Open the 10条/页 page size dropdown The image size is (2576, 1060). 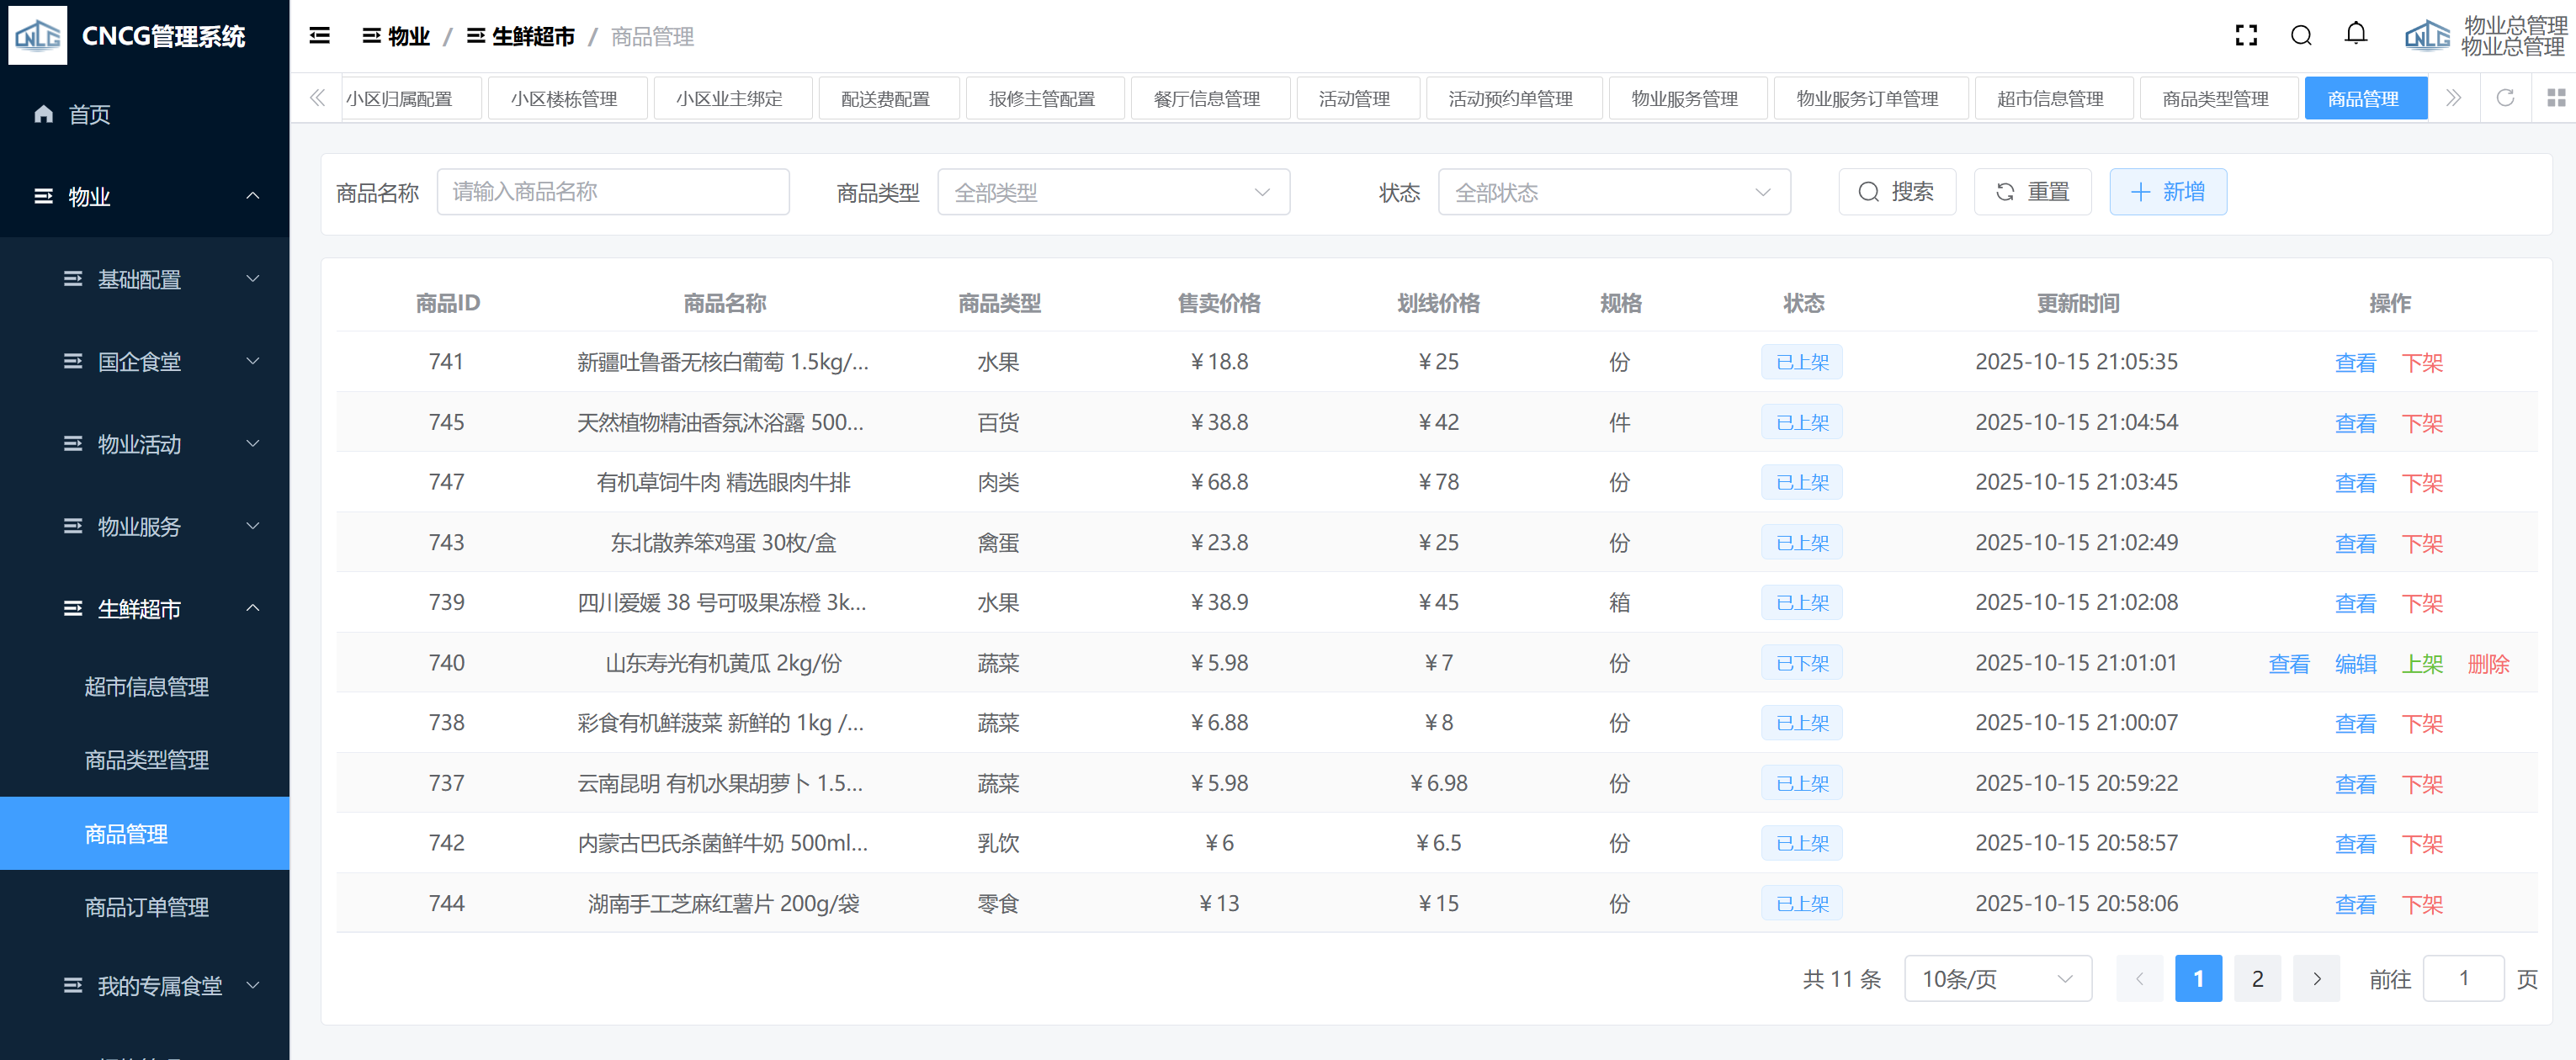[x=1996, y=979]
